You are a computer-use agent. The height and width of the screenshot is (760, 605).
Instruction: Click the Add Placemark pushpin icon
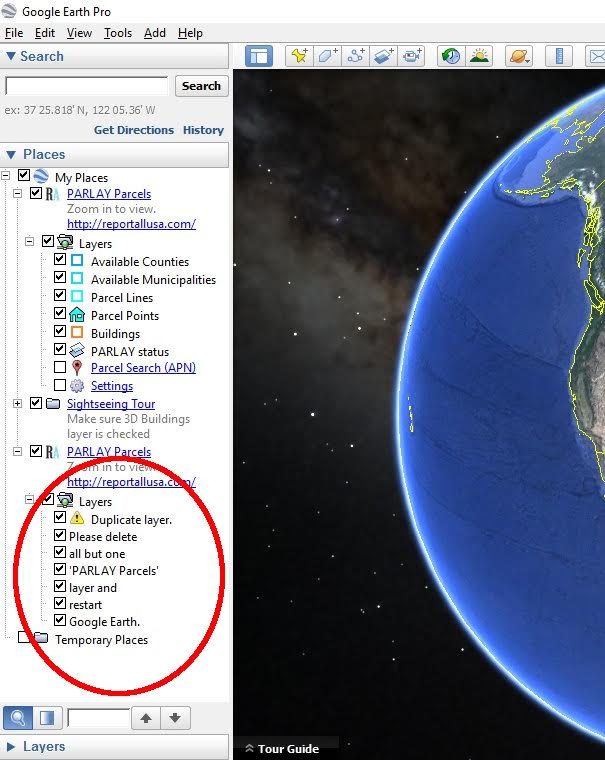(298, 56)
